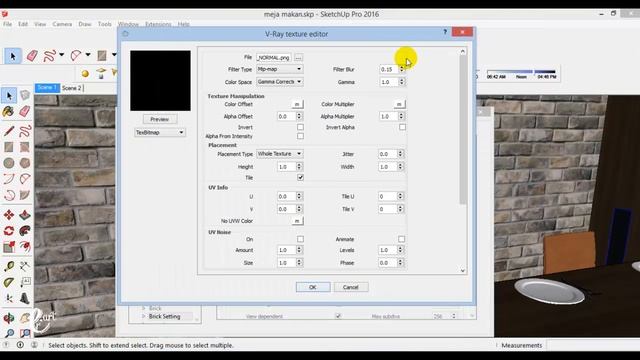640x360 pixels.
Task: Open V-Ray sphere icon in toolbar
Action: coord(85,73)
